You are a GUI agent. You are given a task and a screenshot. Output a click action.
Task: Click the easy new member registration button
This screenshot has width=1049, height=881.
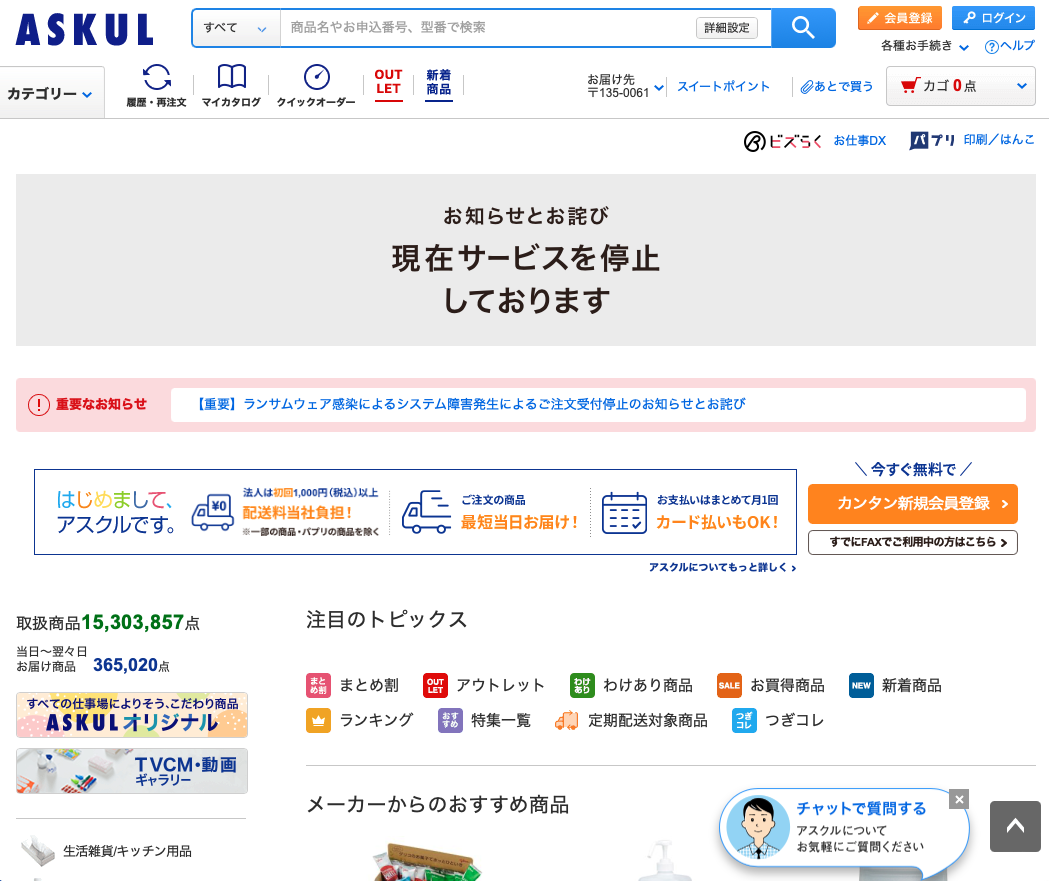point(912,504)
